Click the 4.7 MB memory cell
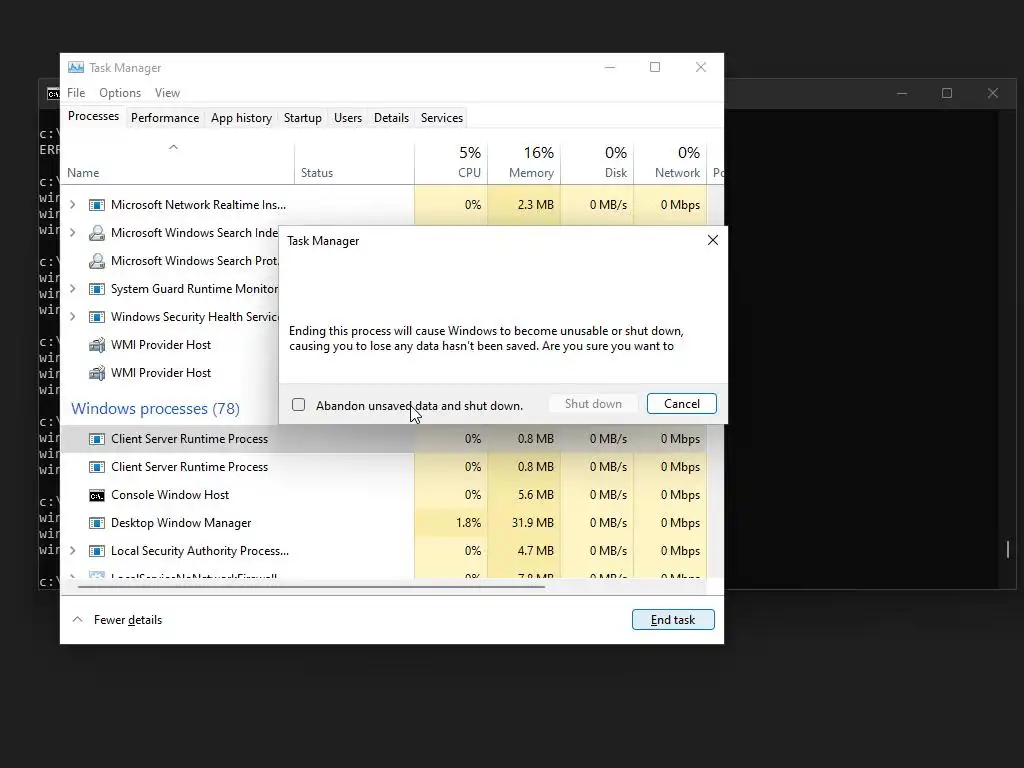 coord(524,551)
